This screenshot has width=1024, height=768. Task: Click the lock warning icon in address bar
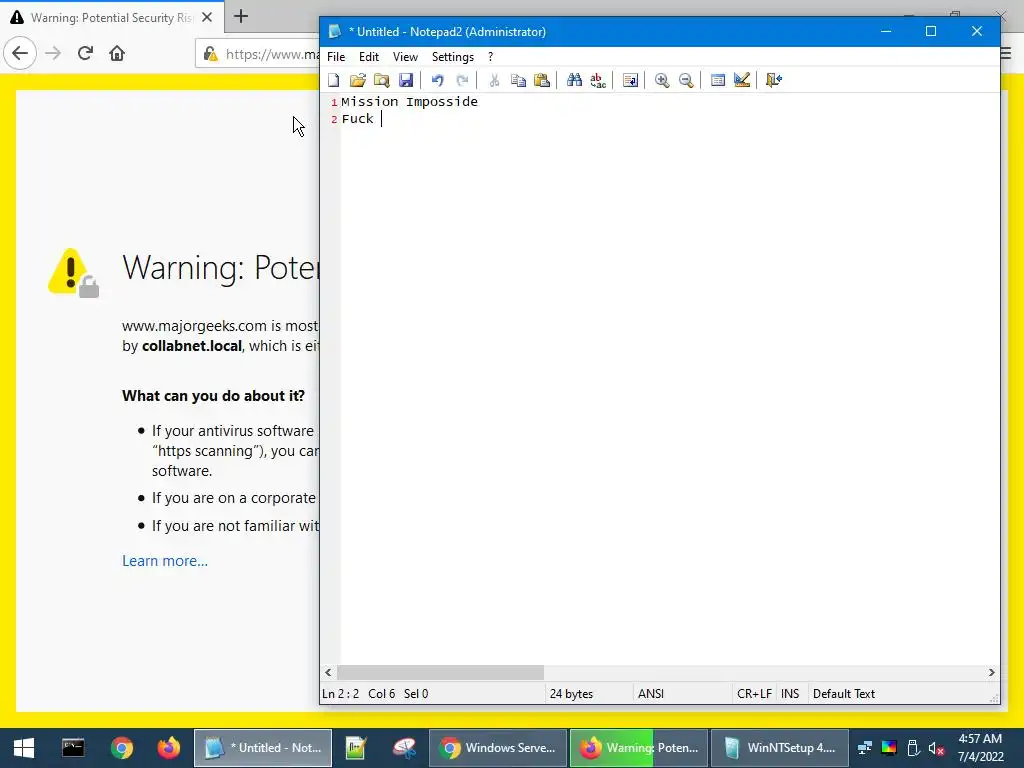pos(210,54)
